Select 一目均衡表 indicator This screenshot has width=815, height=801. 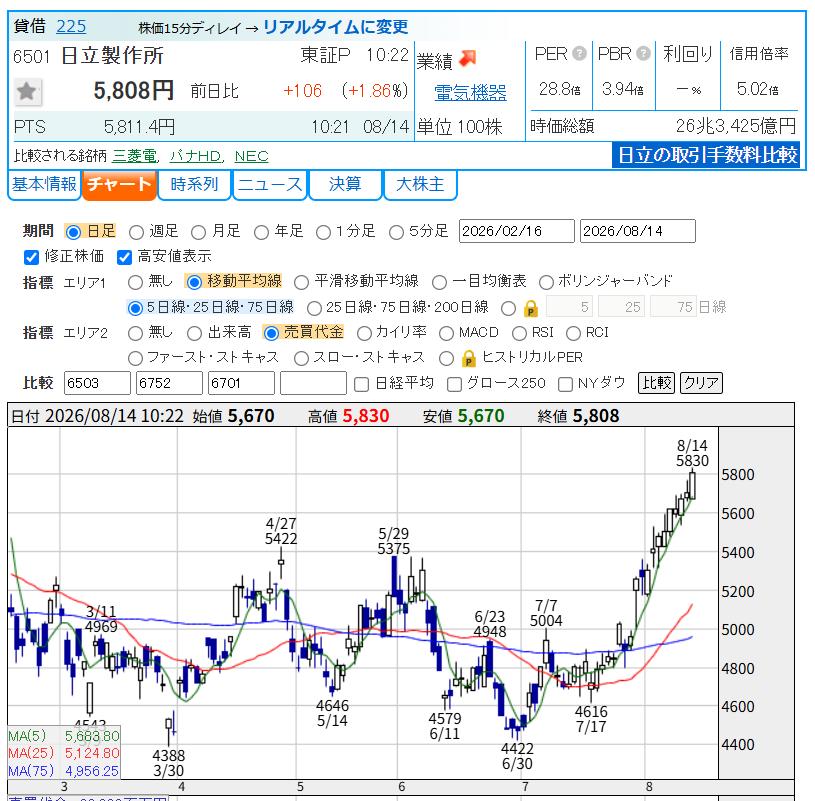(x=439, y=282)
